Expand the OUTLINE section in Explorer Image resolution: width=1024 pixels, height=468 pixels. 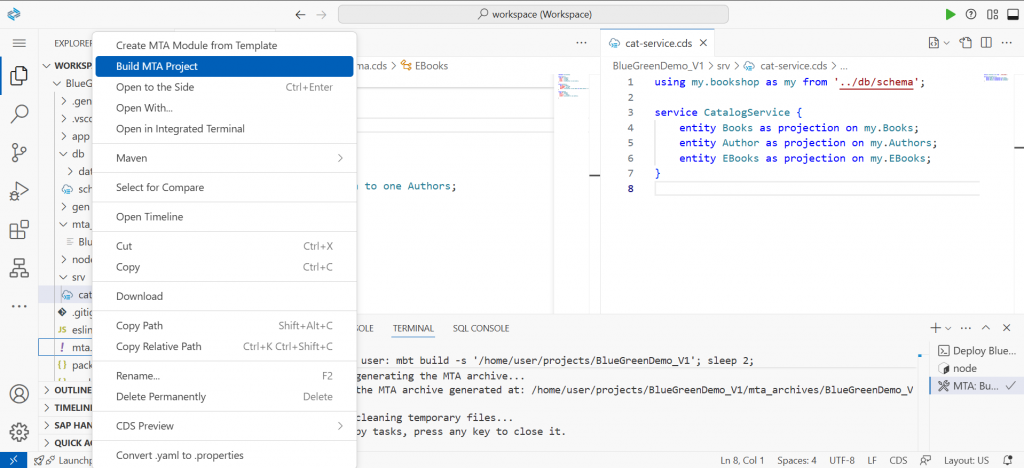(x=66, y=390)
